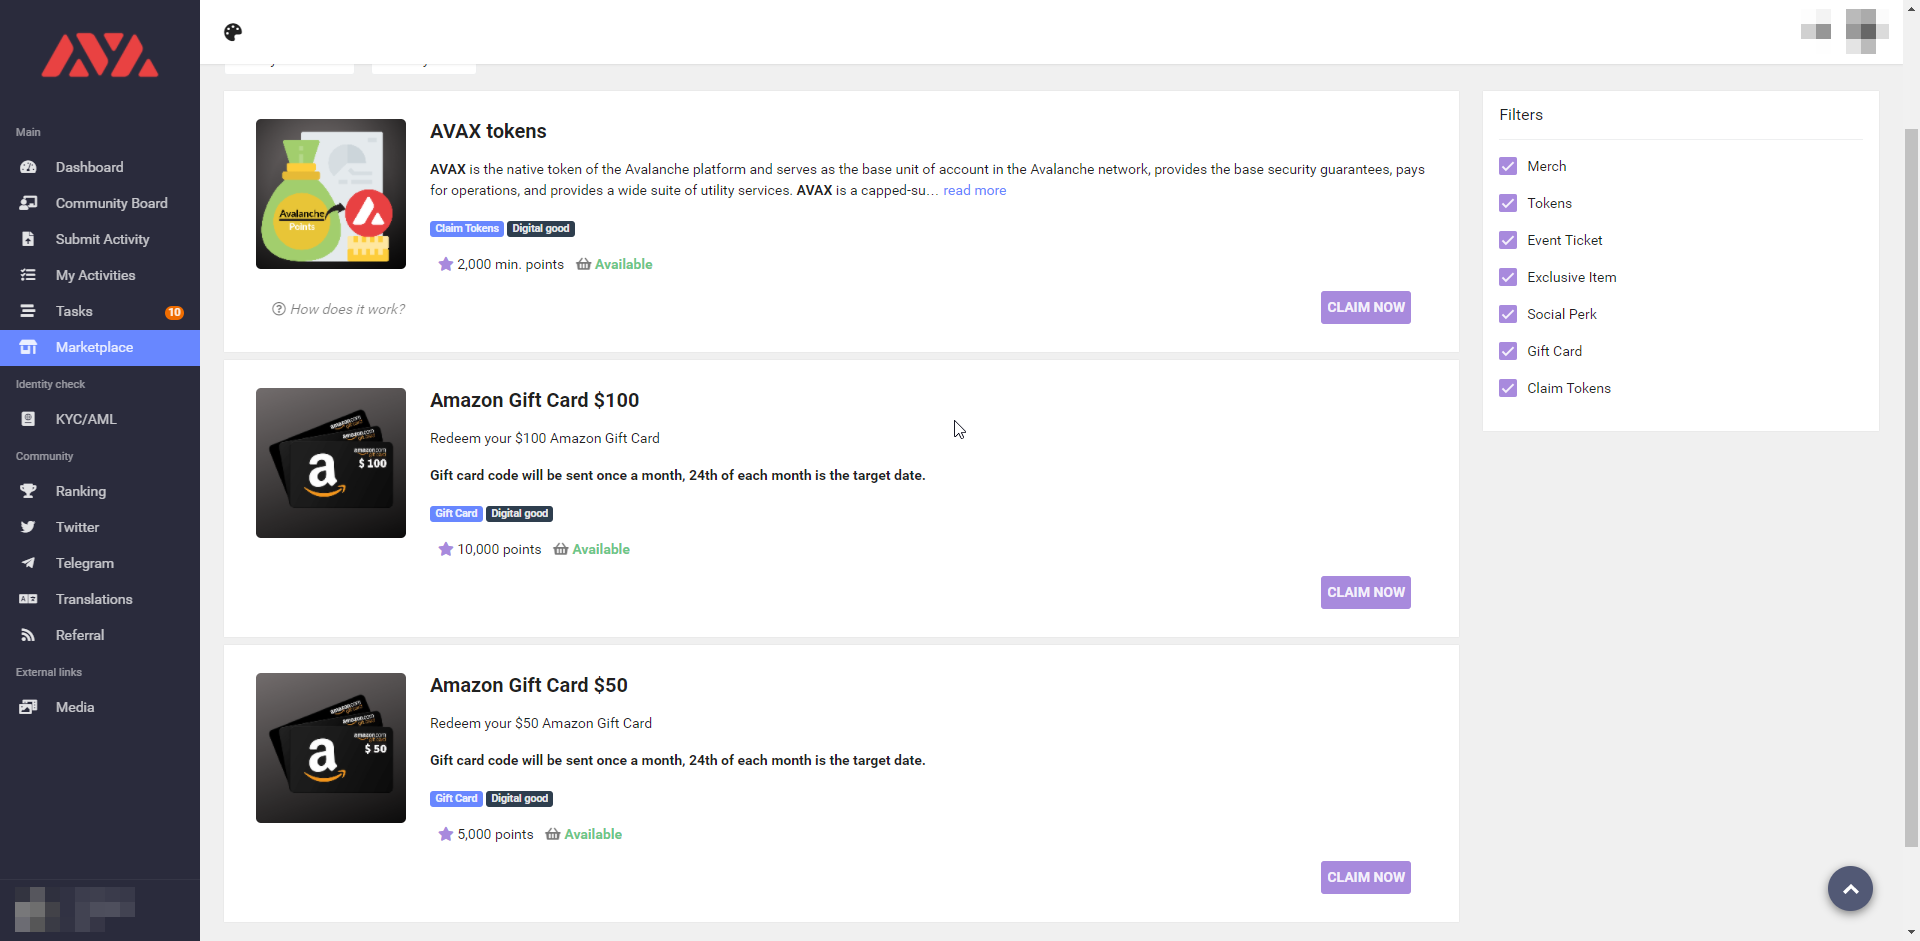Open the Twitter bird icon

point(28,527)
